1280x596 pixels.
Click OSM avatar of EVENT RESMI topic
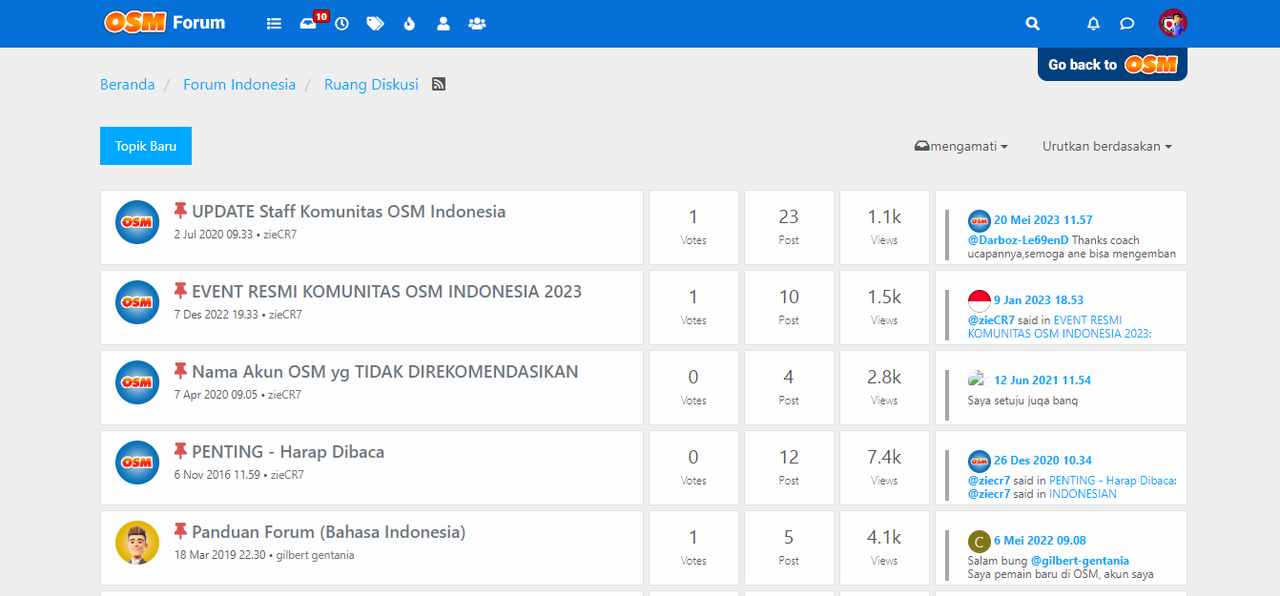(x=137, y=302)
